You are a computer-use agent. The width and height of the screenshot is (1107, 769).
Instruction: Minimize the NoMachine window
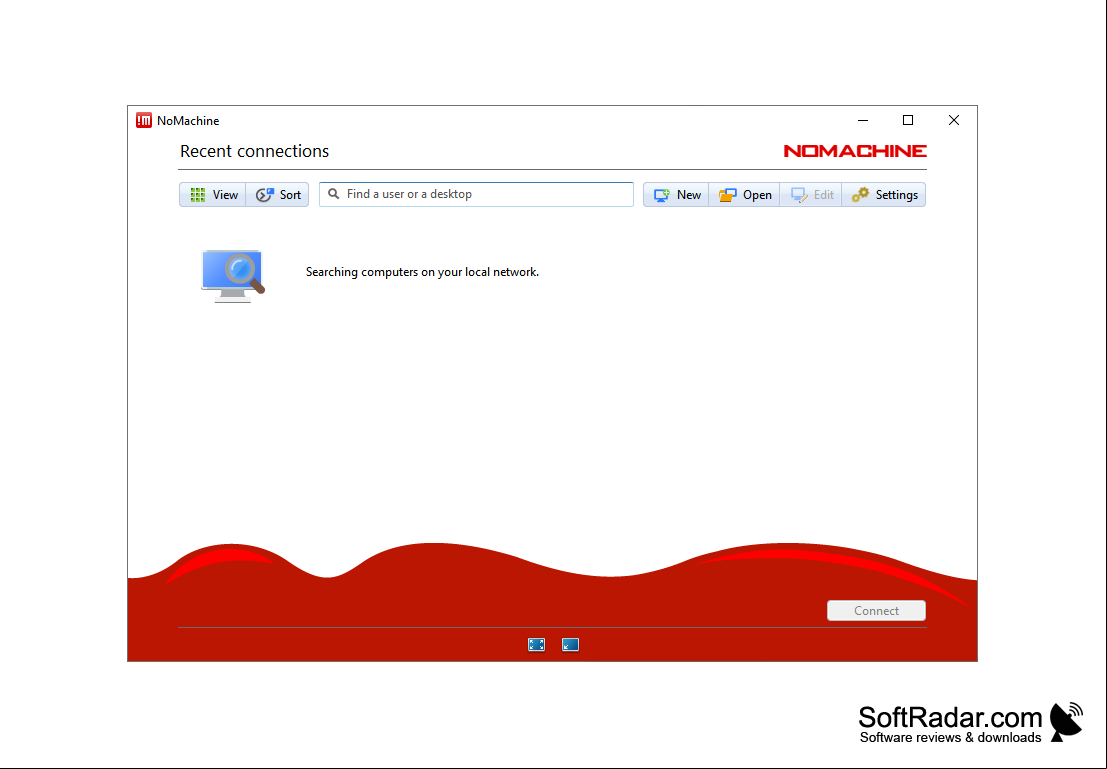click(863, 121)
